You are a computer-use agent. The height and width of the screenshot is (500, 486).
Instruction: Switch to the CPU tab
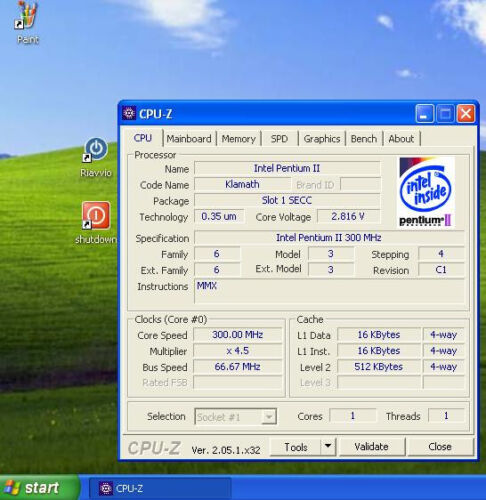pyautogui.click(x=143, y=138)
